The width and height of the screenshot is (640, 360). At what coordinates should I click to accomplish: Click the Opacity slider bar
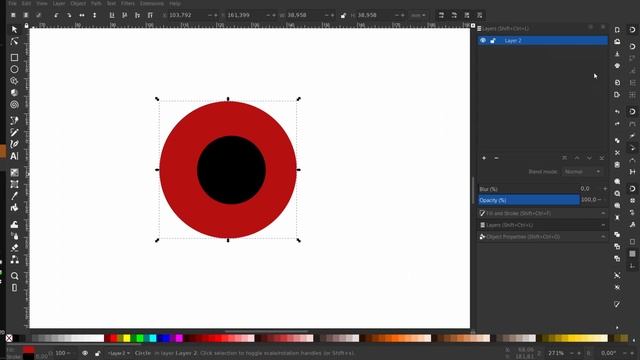pyautogui.click(x=529, y=200)
